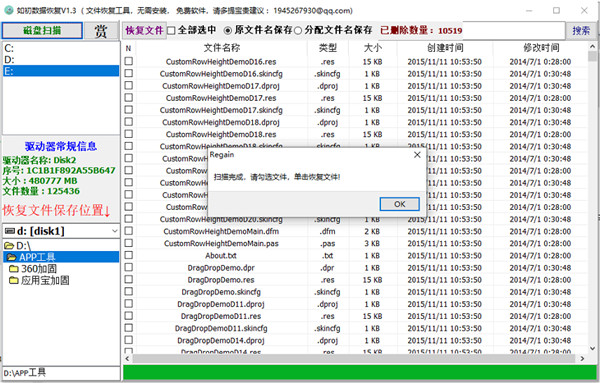Click the 赏 reward button

101,31
